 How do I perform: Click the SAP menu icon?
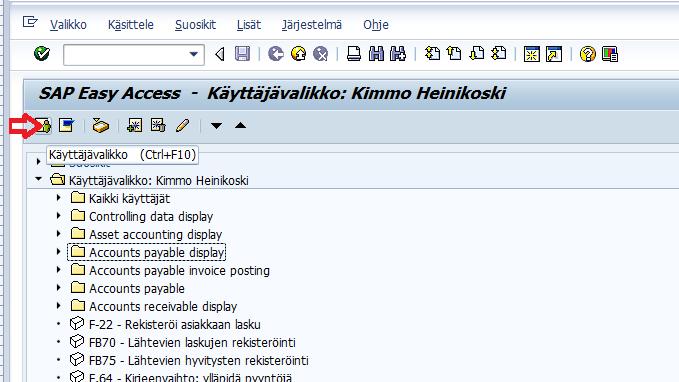point(66,126)
